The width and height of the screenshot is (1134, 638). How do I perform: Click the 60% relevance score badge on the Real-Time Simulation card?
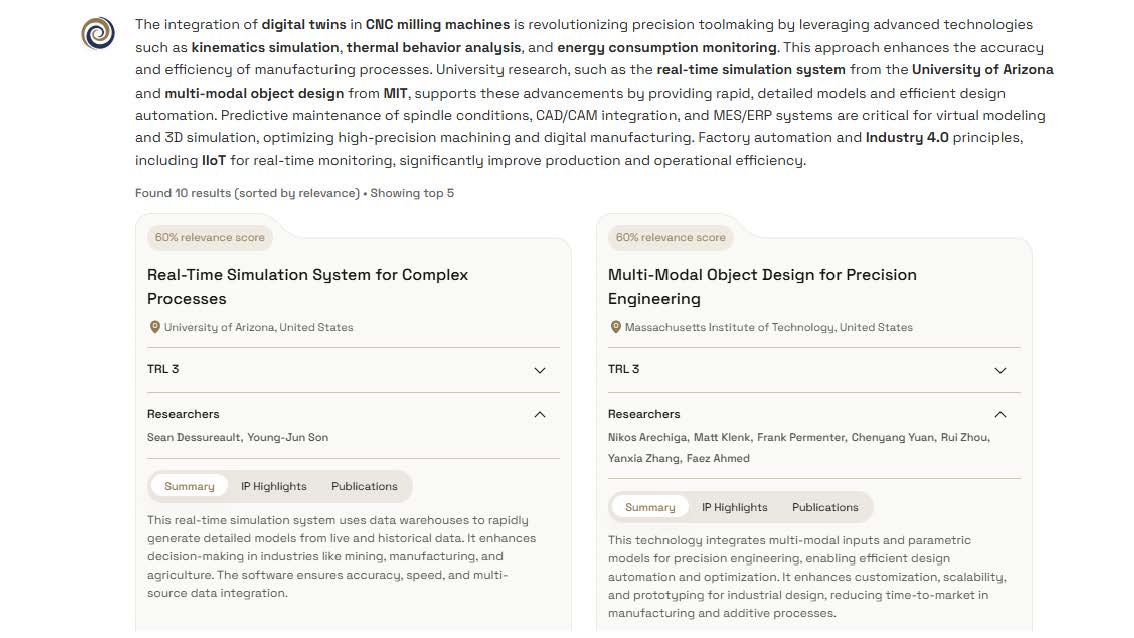click(x=209, y=237)
